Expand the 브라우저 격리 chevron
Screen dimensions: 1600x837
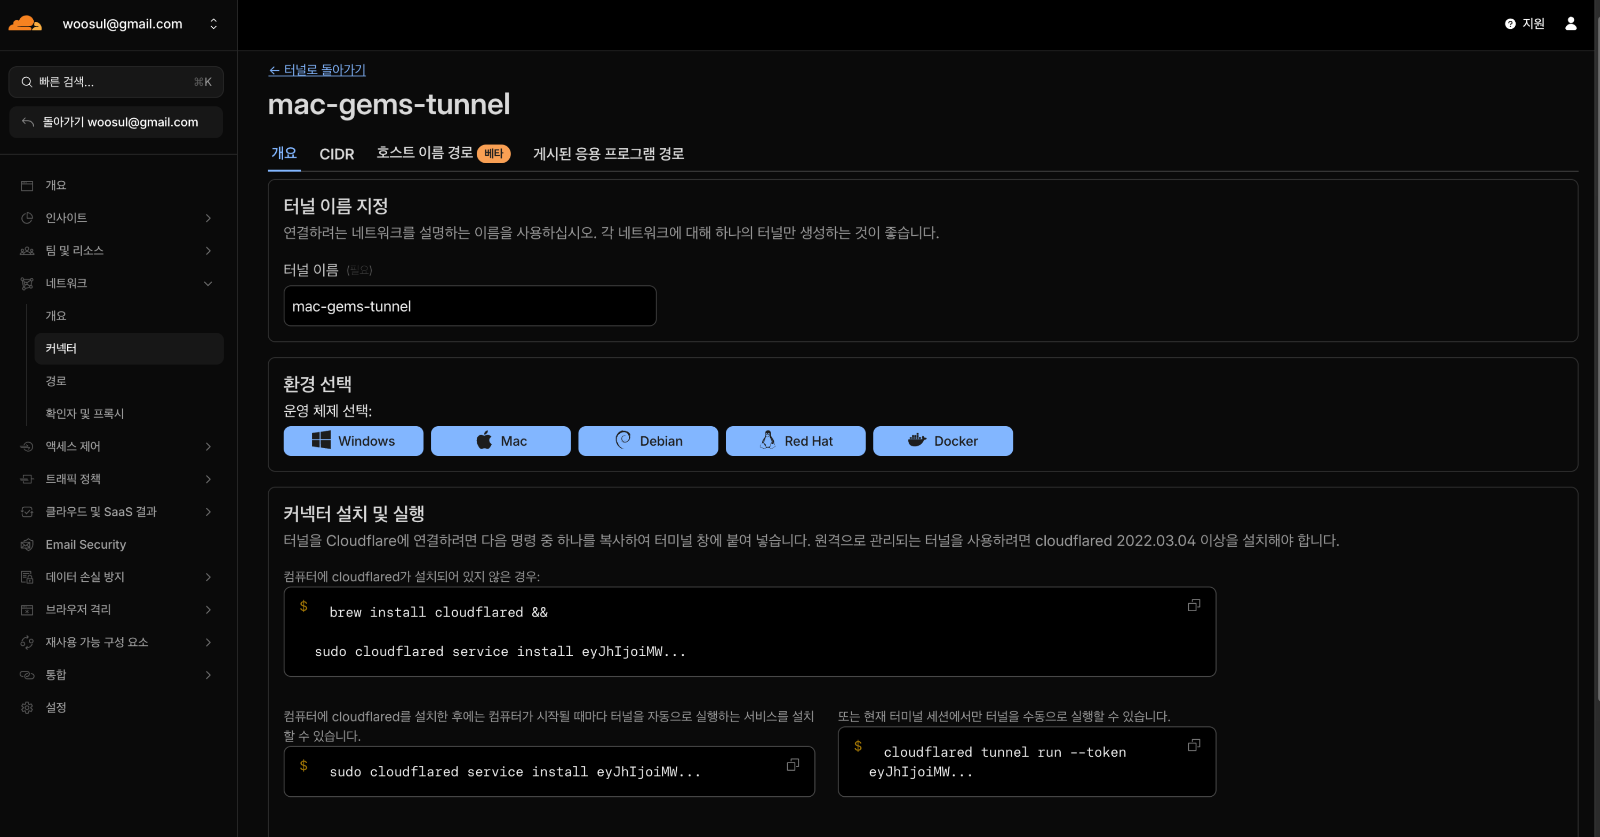click(x=208, y=610)
